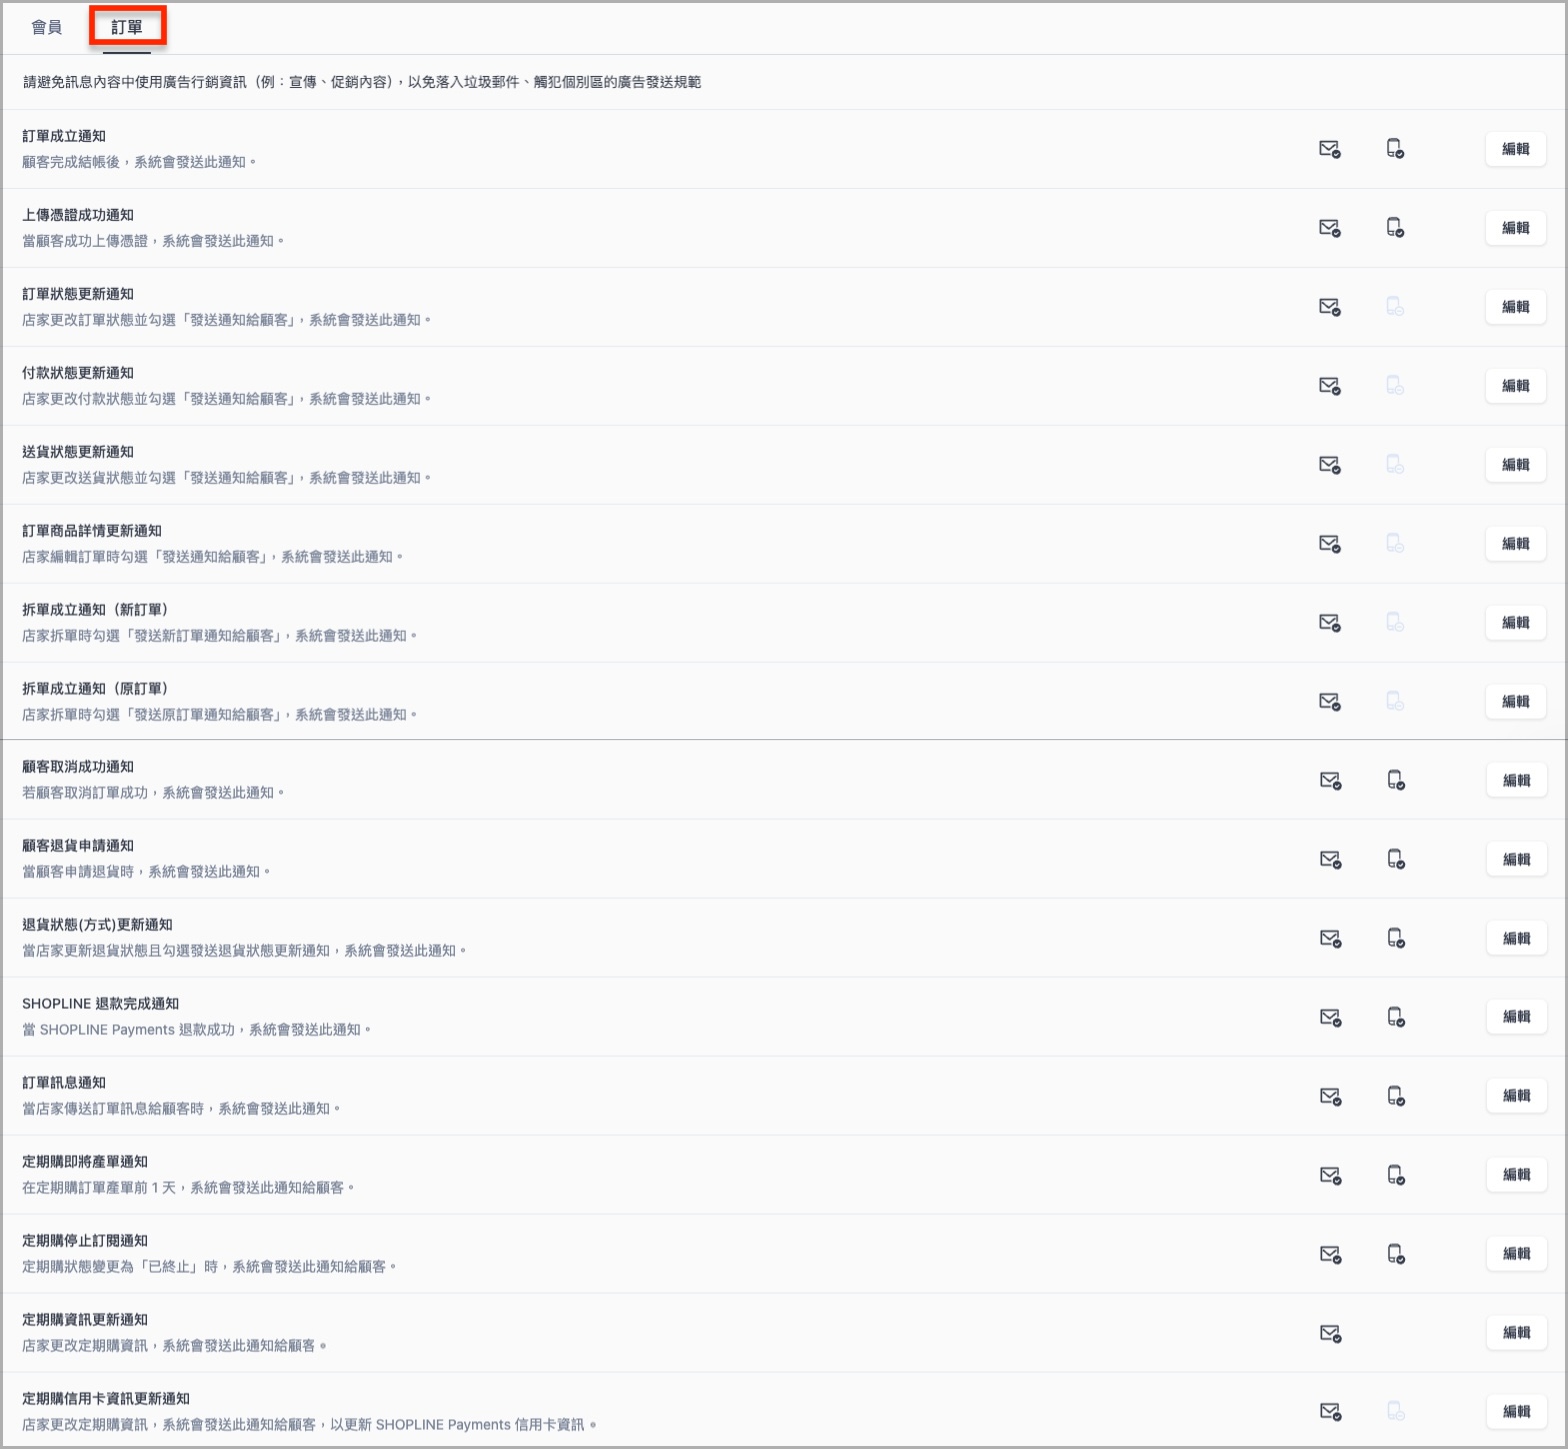Click email icon for 訂單狀態更新通知
The width and height of the screenshot is (1568, 1449).
click(1329, 307)
